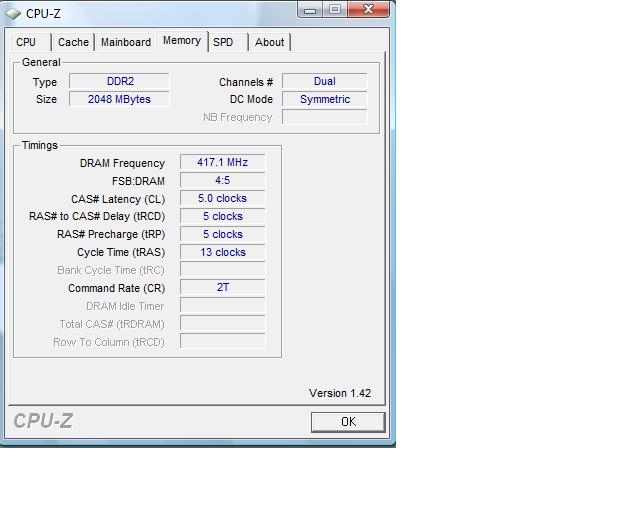
Task: Click the Size field showing 2048 MBytes
Action: [119, 99]
